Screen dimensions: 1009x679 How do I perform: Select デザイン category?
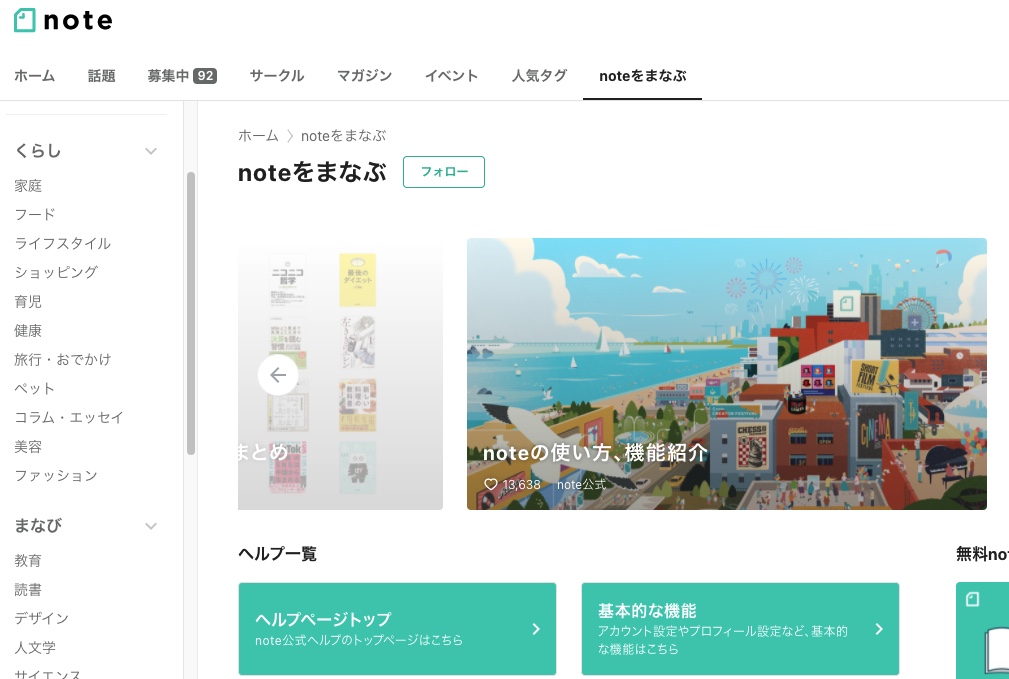pyautogui.click(x=42, y=619)
